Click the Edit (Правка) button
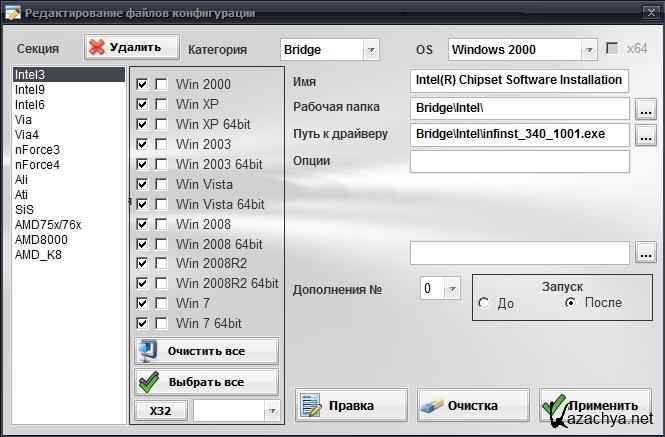The width and height of the screenshot is (665, 437). 351,406
